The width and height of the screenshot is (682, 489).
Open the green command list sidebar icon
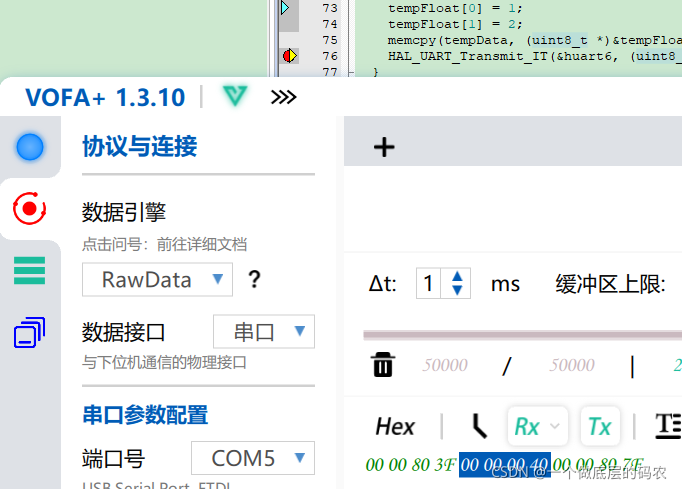[30, 270]
